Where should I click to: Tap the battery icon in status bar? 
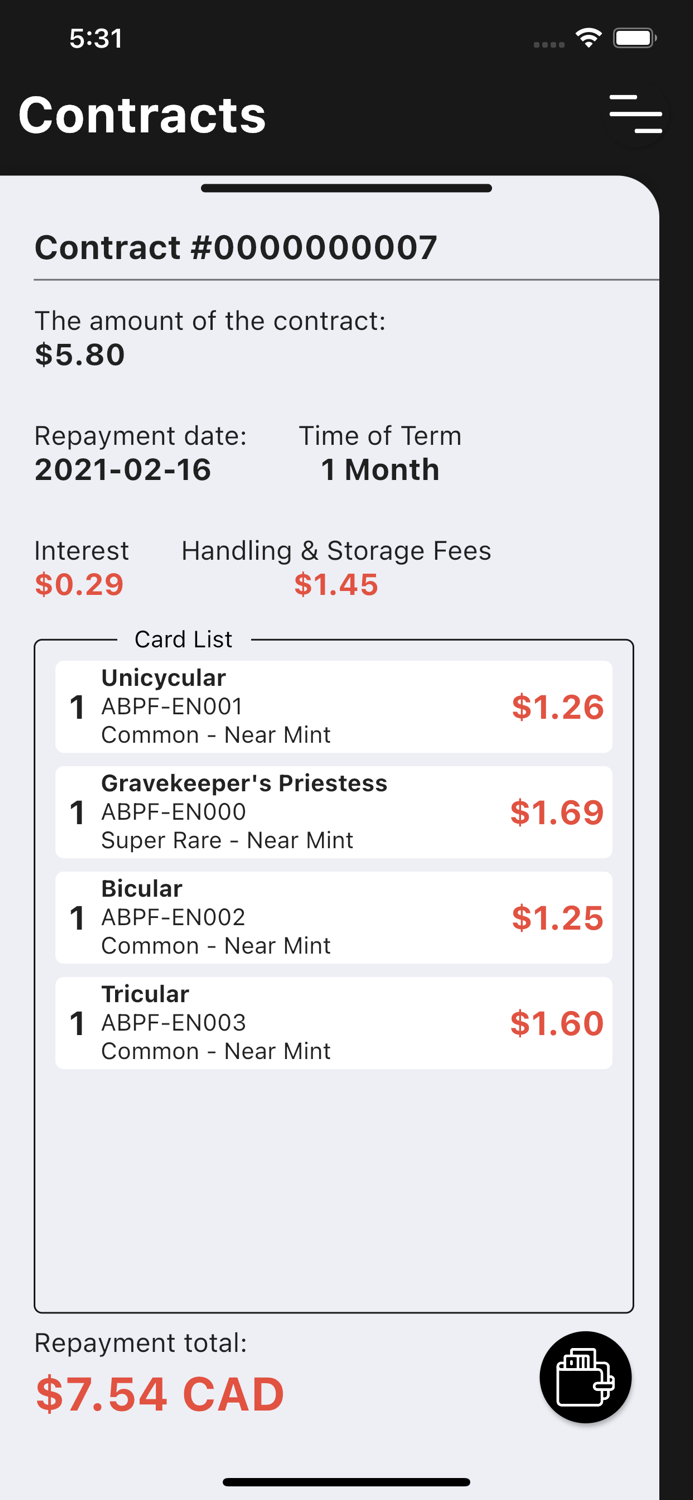pos(634,37)
